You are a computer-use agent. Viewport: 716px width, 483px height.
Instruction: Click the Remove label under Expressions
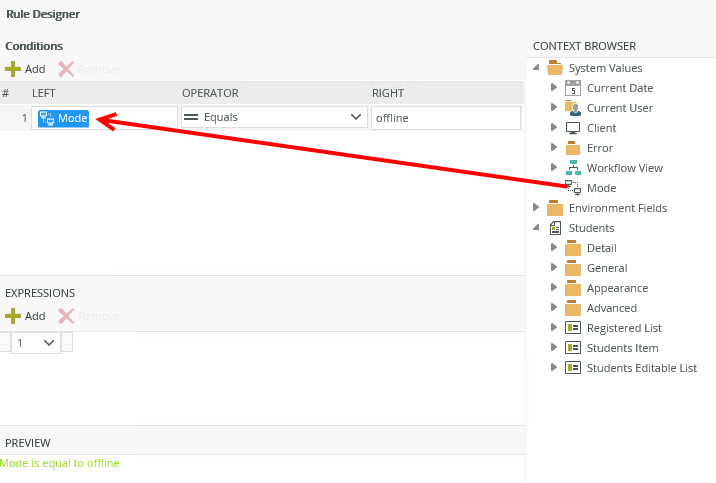click(x=99, y=316)
